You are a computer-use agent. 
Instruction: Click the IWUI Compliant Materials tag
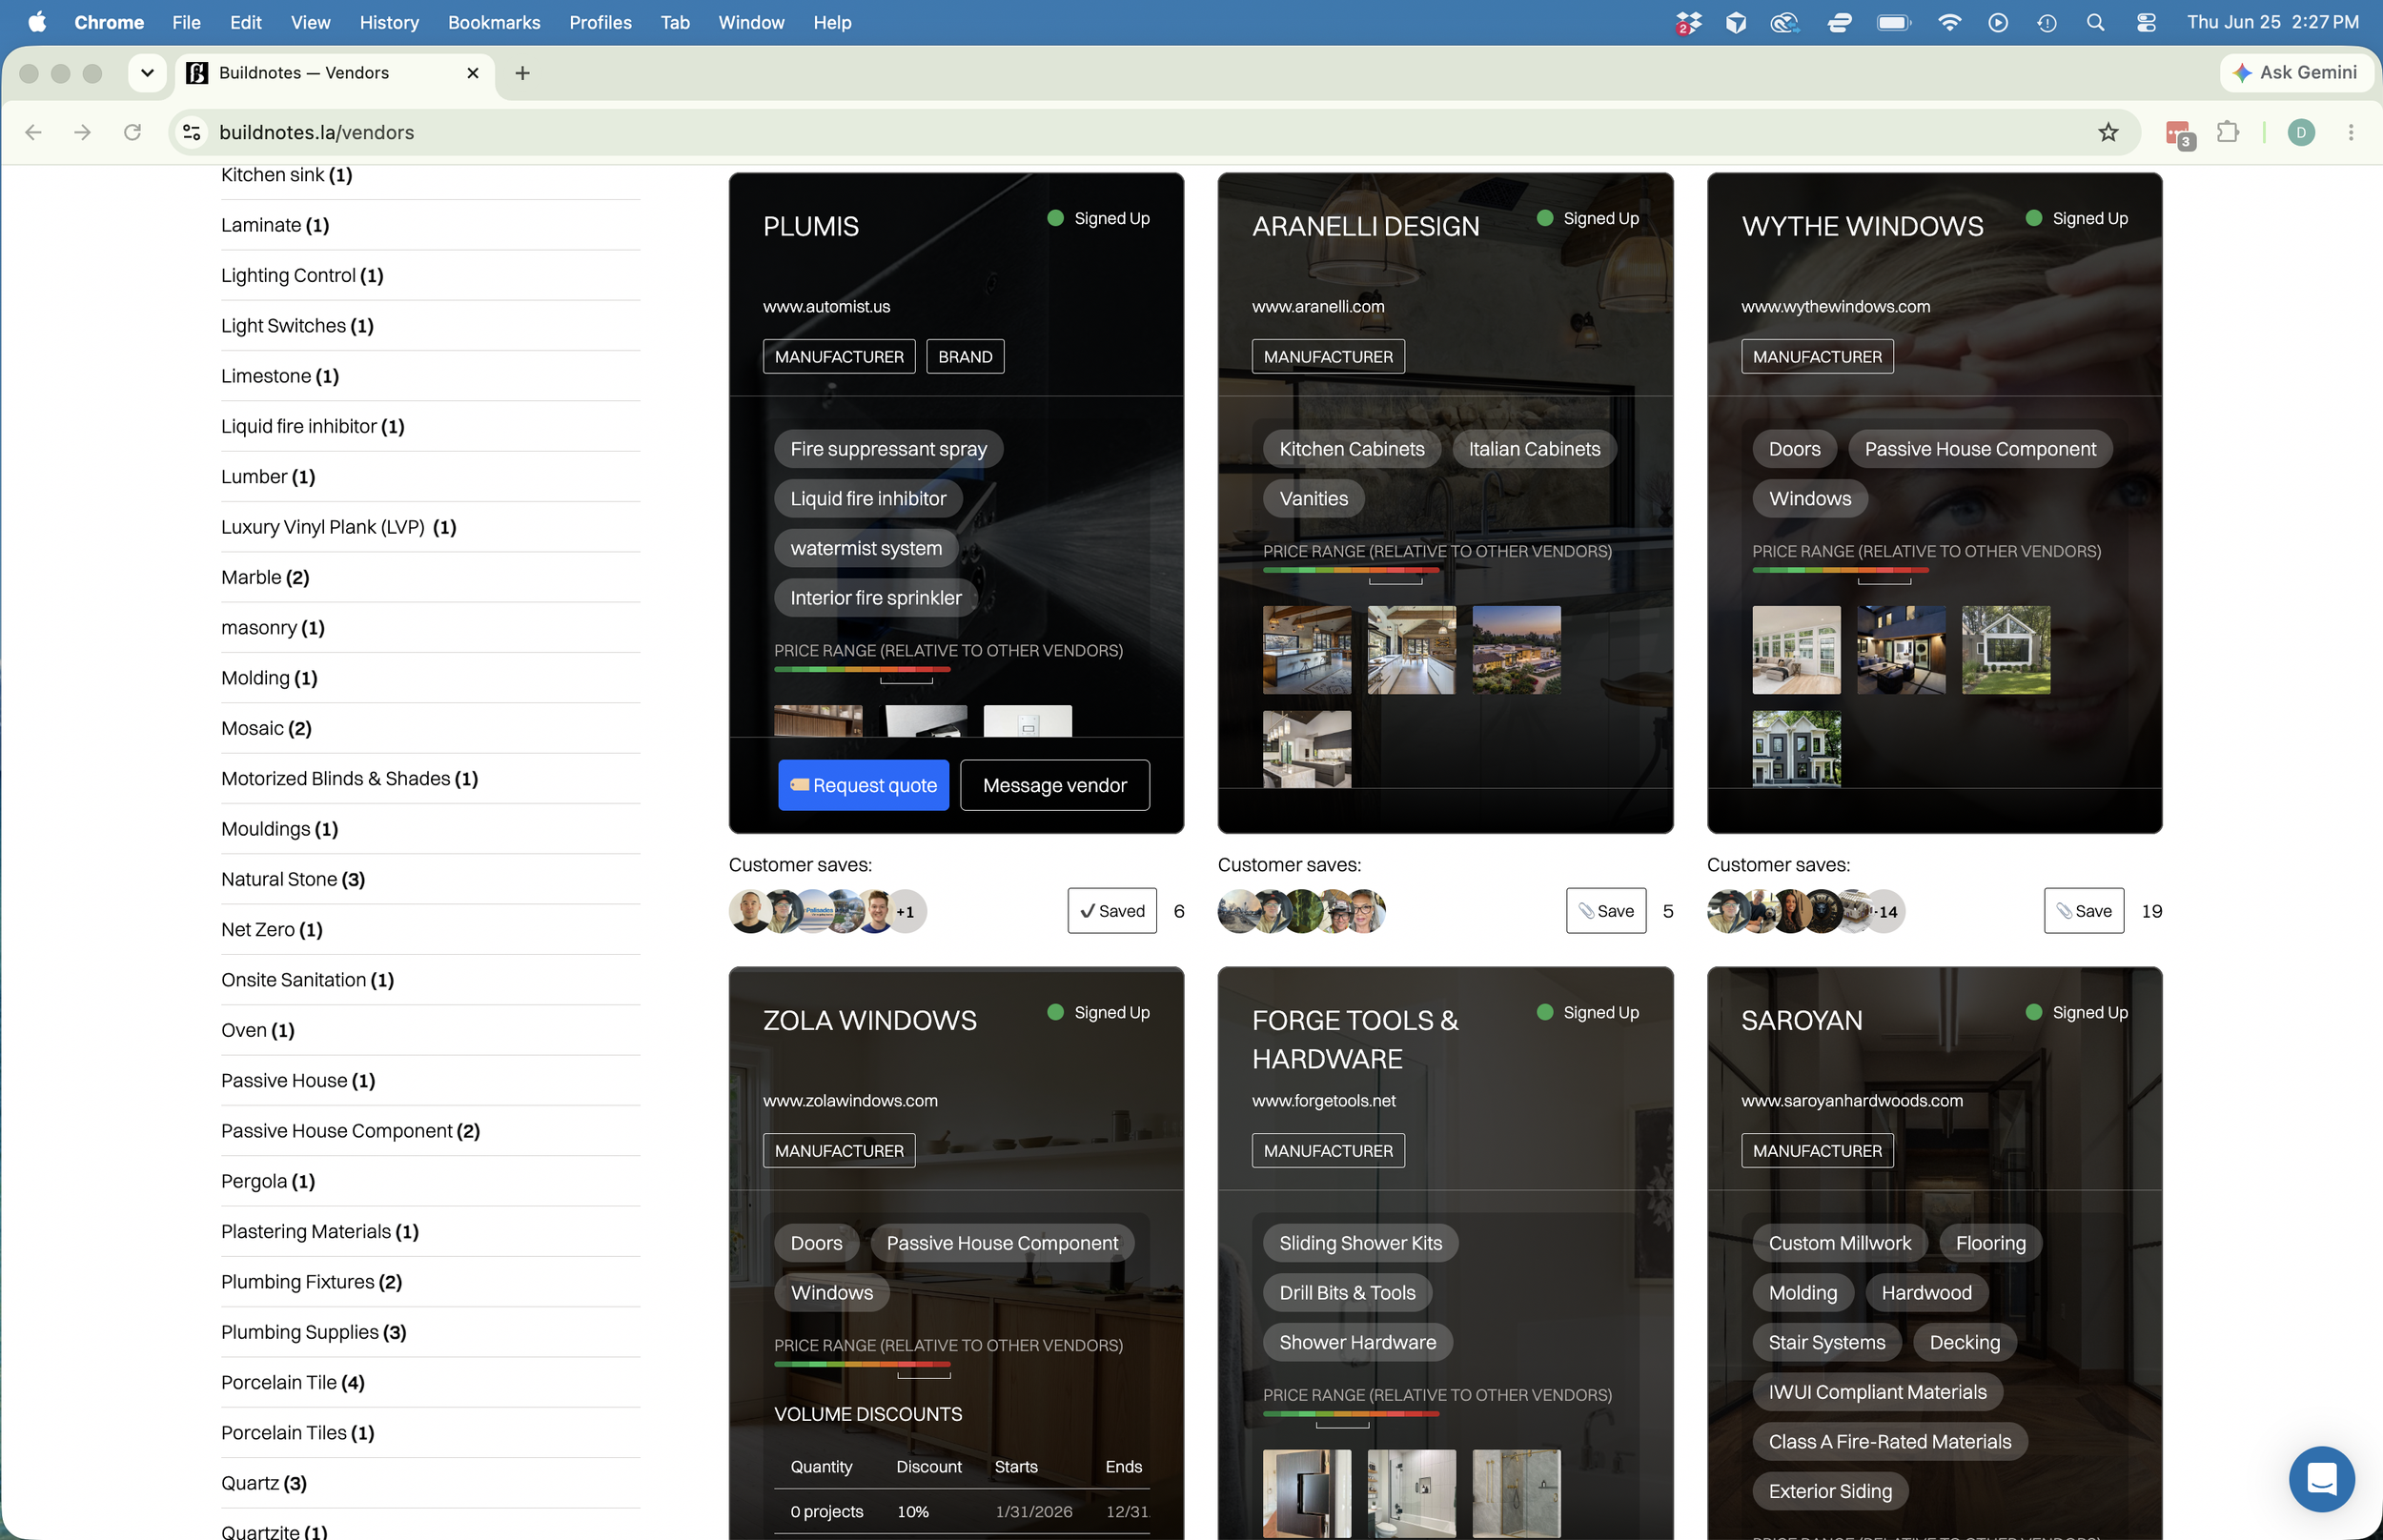tap(1876, 1392)
